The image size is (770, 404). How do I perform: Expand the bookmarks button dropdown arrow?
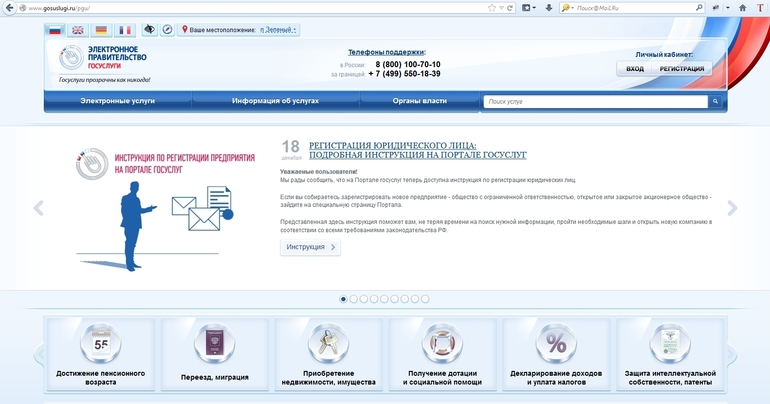point(534,8)
